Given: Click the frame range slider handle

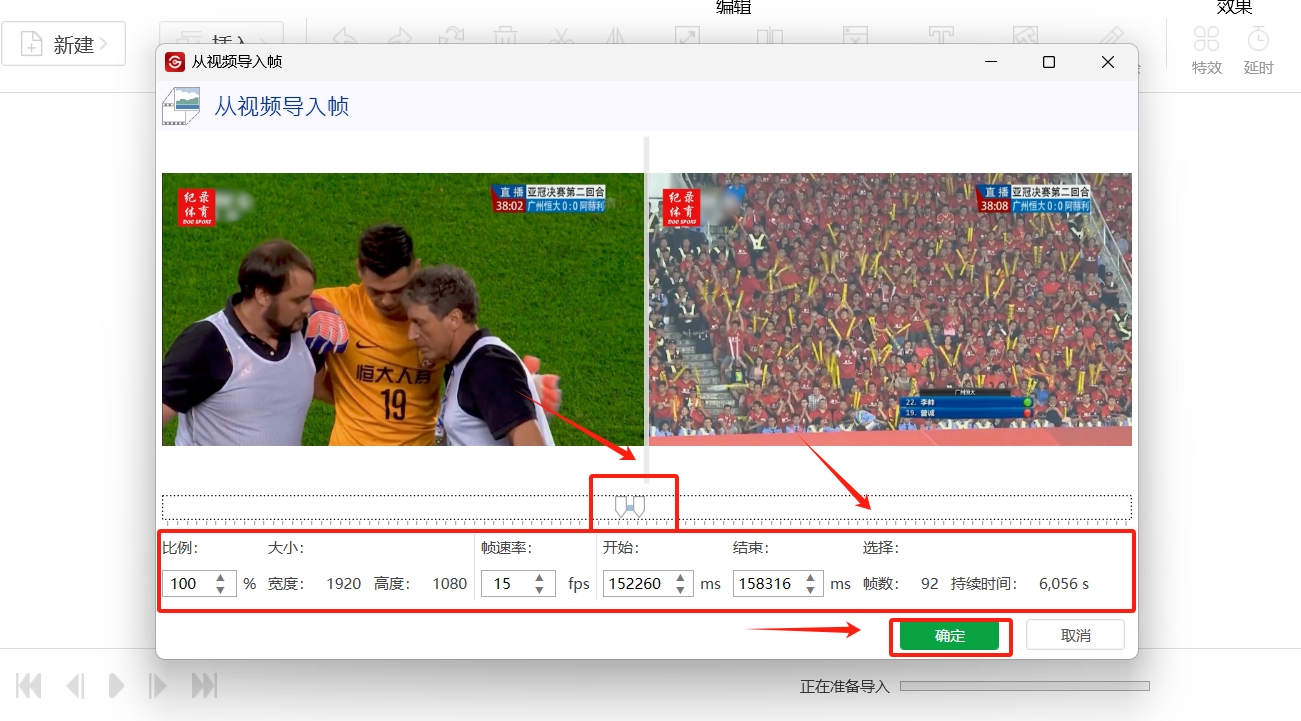Looking at the screenshot, I should (x=629, y=507).
